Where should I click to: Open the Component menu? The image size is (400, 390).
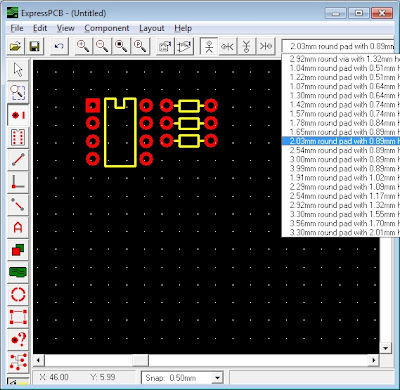click(x=107, y=28)
